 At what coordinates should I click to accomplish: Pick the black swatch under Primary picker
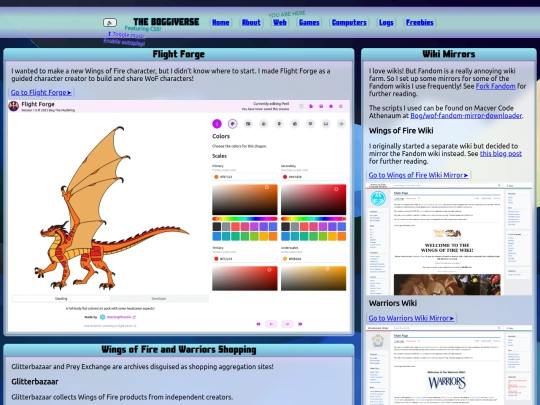click(217, 226)
